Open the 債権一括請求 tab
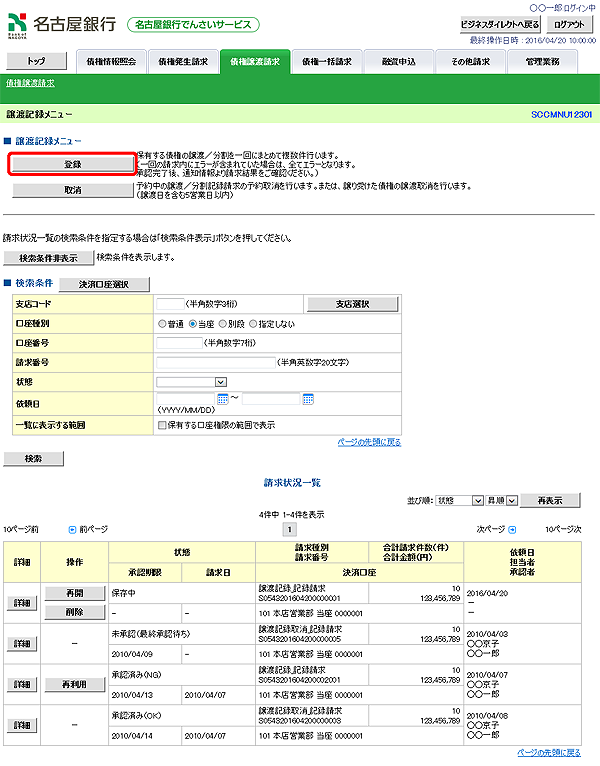Screen dimensions: 600x766 pyautogui.click(x=327, y=62)
